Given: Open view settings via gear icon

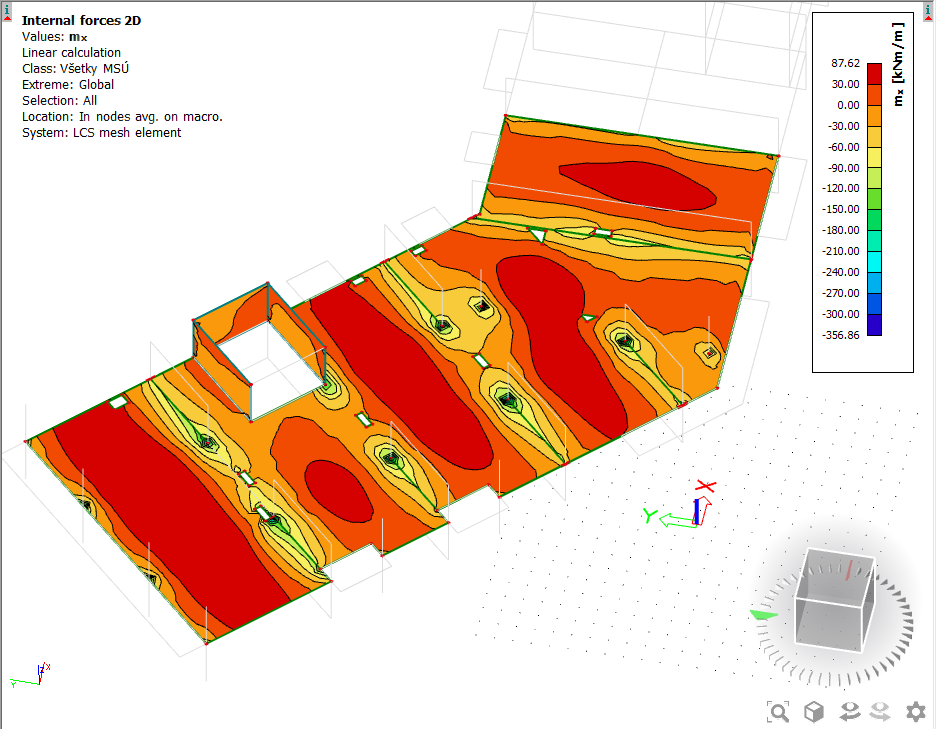Looking at the screenshot, I should point(915,712).
